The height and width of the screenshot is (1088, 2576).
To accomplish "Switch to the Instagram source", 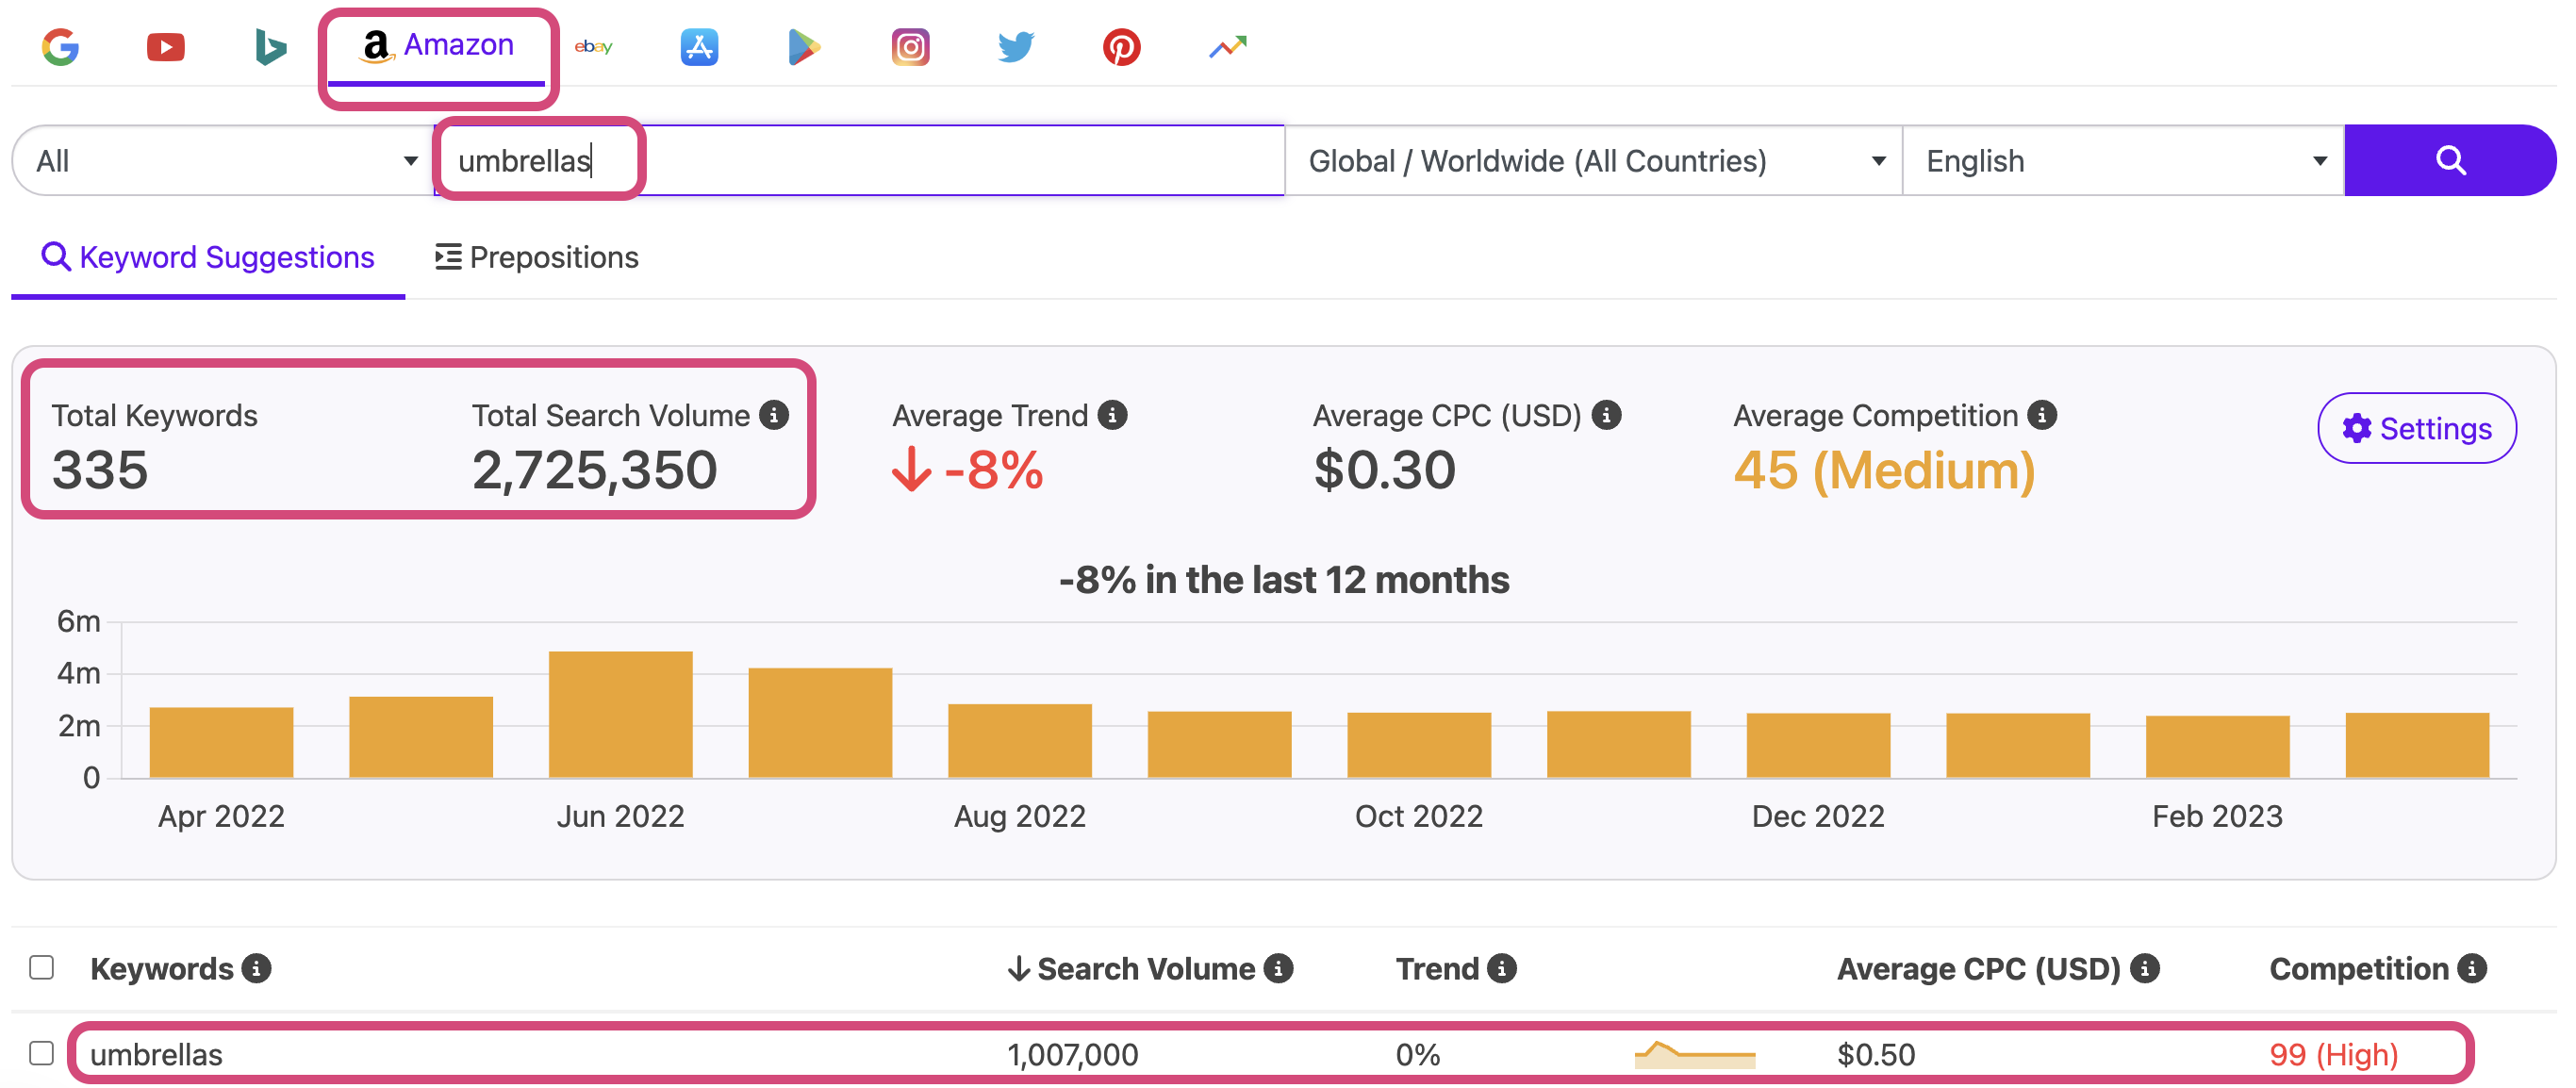I will click(x=910, y=47).
